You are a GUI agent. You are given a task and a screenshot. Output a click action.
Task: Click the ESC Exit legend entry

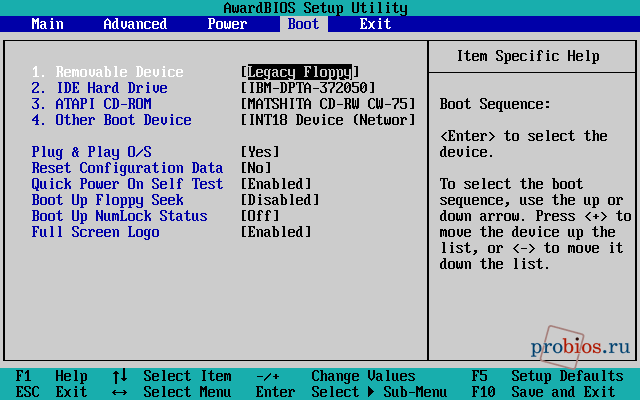(51, 392)
